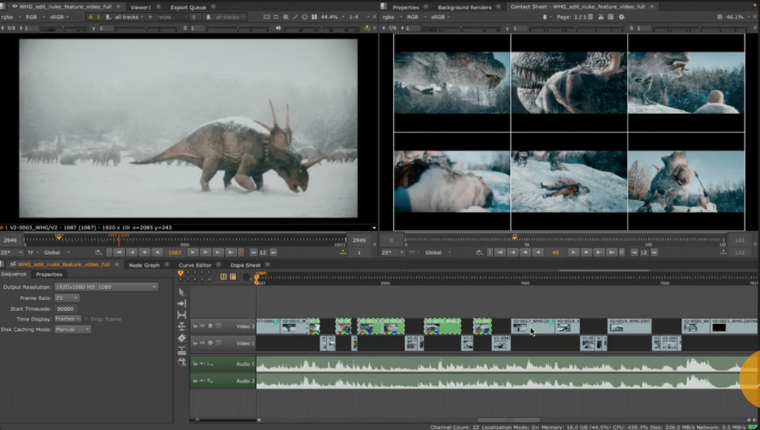The image size is (760, 430).
Task: Click the left viewer timeline scrub bar
Action: point(185,239)
